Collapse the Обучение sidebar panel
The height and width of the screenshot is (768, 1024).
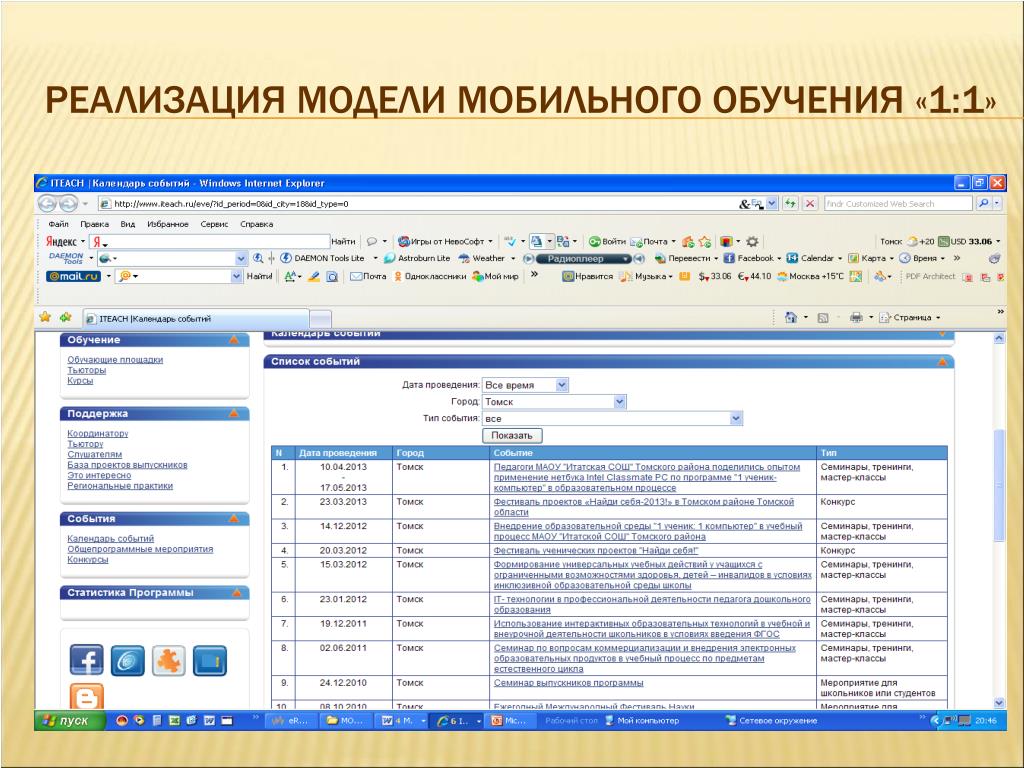(x=234, y=340)
